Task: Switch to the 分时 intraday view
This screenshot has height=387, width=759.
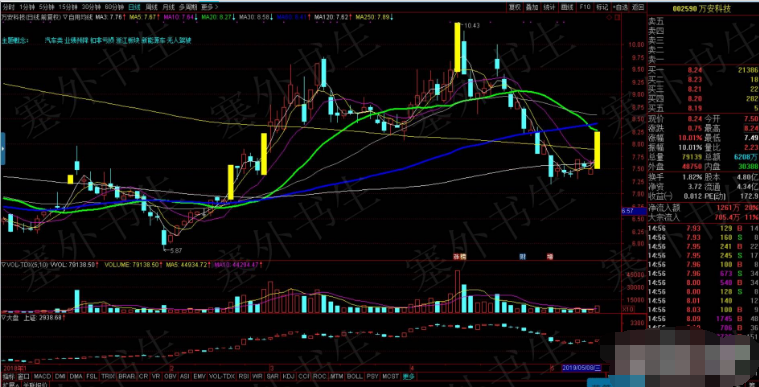Action: tap(9, 7)
